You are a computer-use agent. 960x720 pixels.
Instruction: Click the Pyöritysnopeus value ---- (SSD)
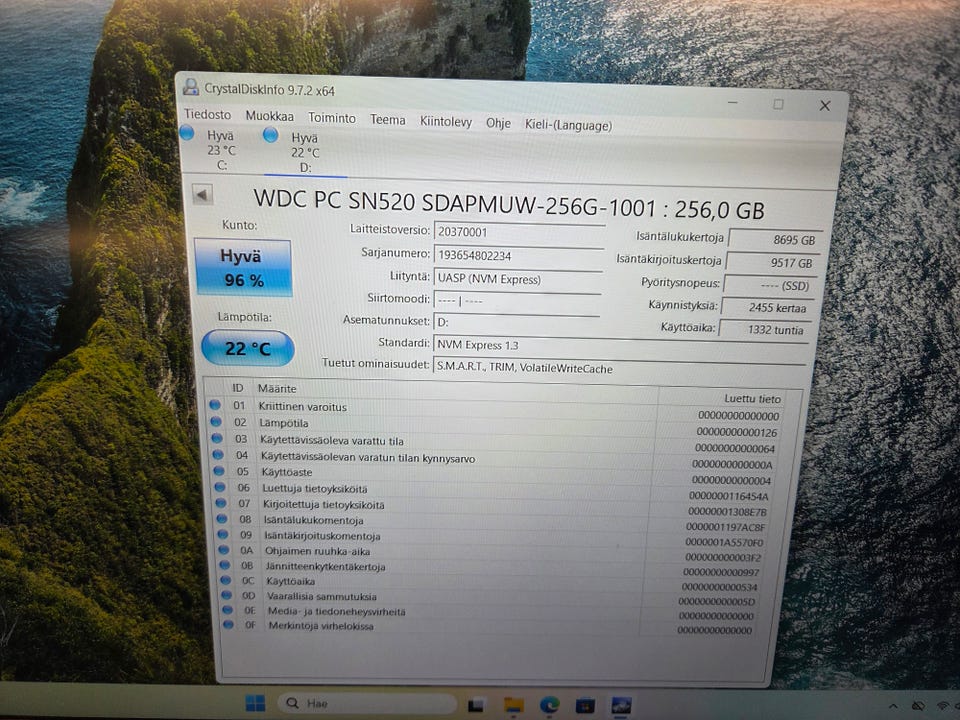768,285
